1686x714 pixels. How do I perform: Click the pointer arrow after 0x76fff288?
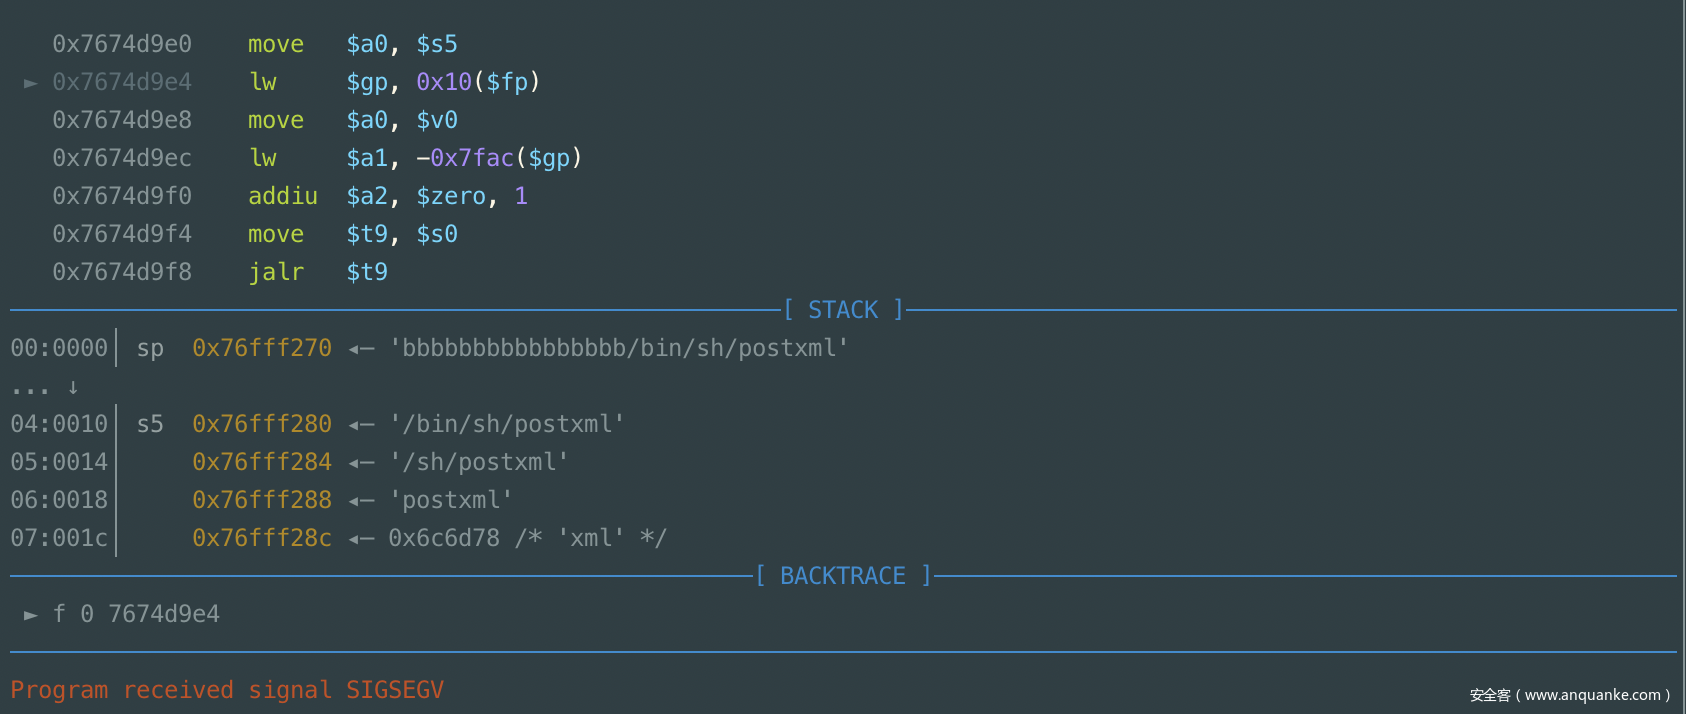click(x=361, y=501)
